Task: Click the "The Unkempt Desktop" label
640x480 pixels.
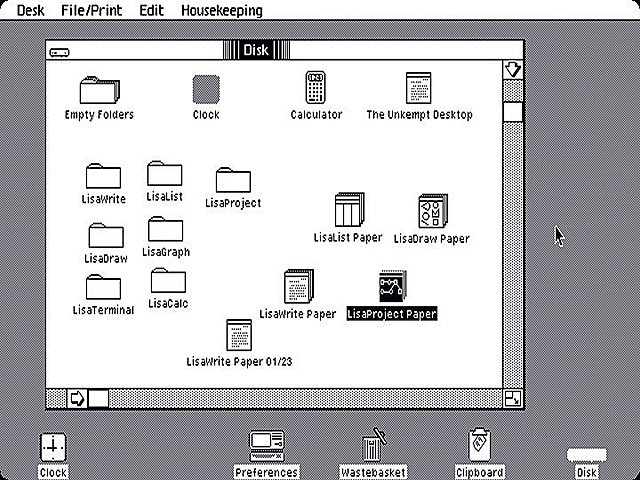Action: coord(420,115)
